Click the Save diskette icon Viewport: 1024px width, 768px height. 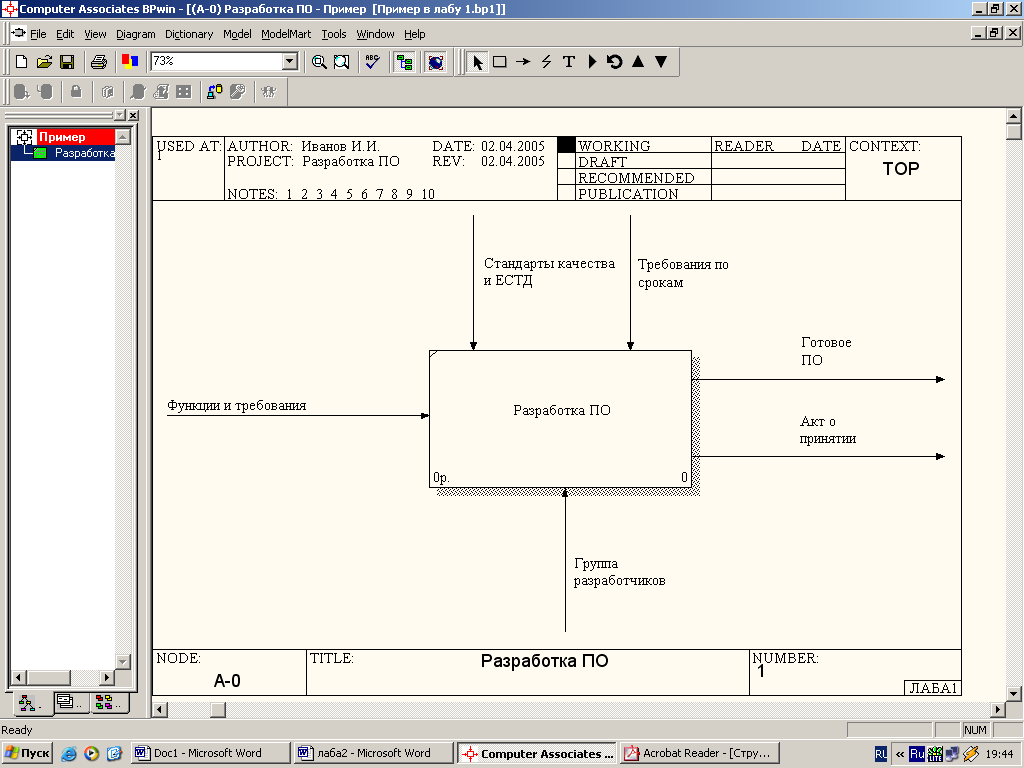tap(67, 62)
